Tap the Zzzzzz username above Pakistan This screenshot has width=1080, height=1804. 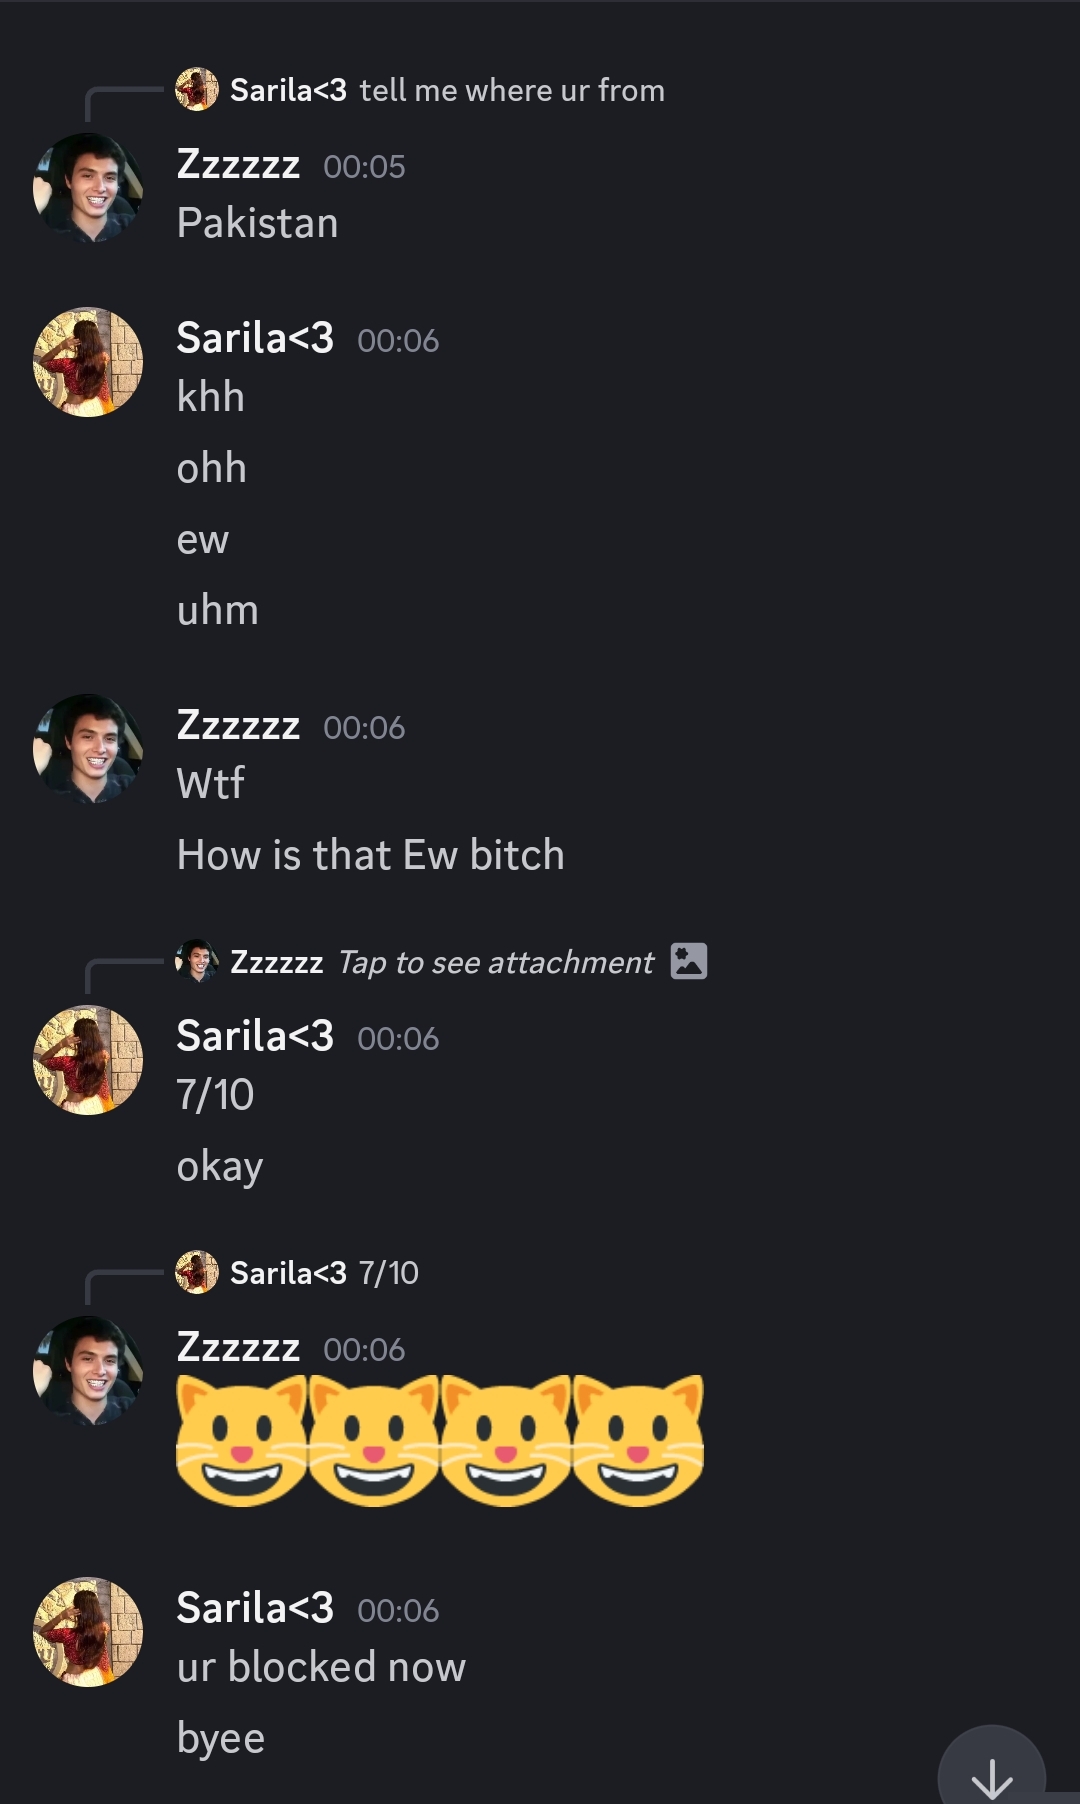click(239, 165)
